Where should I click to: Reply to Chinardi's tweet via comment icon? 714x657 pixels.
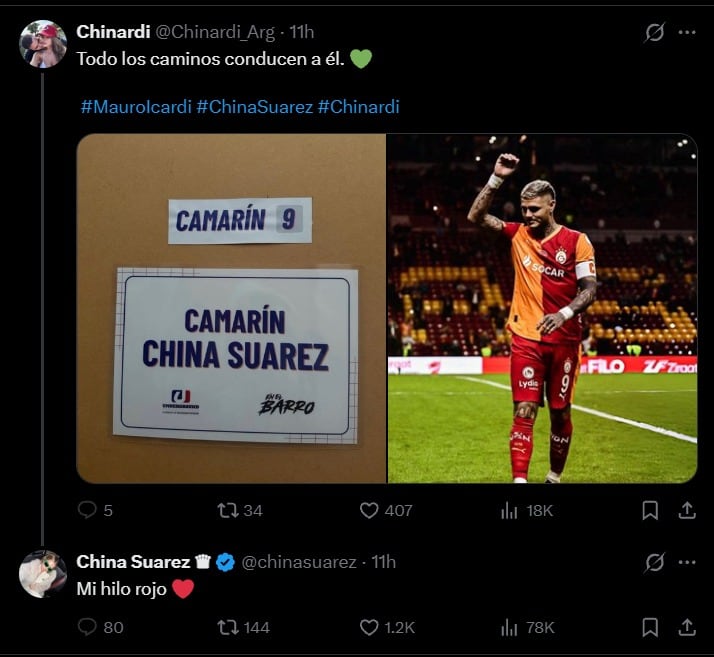tap(87, 510)
